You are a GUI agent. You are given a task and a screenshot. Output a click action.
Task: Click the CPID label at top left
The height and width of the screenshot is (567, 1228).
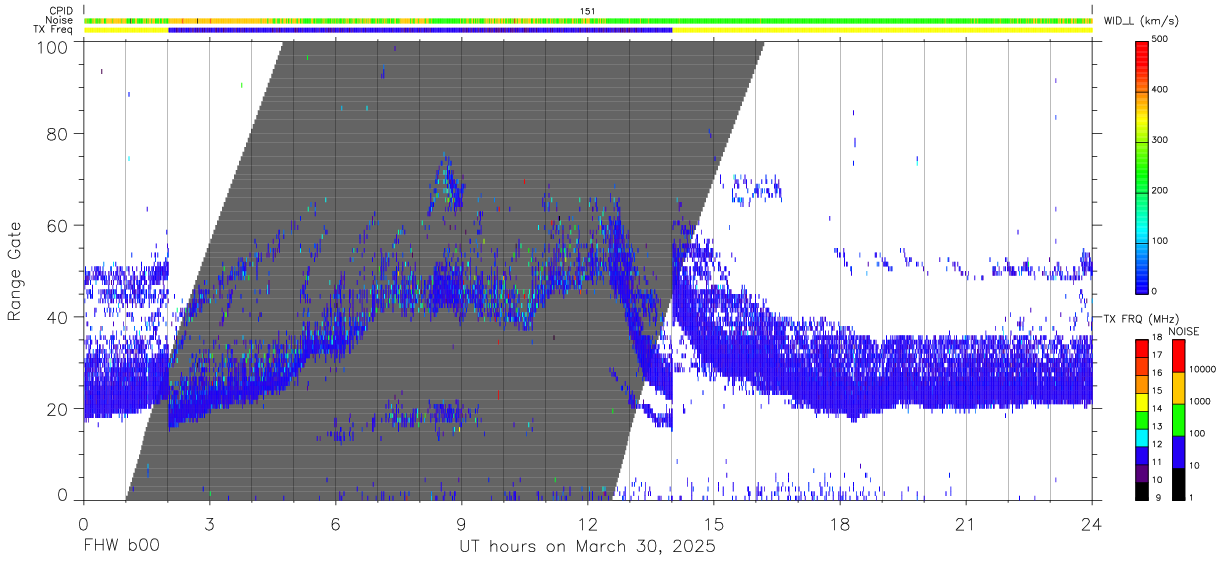tap(61, 11)
